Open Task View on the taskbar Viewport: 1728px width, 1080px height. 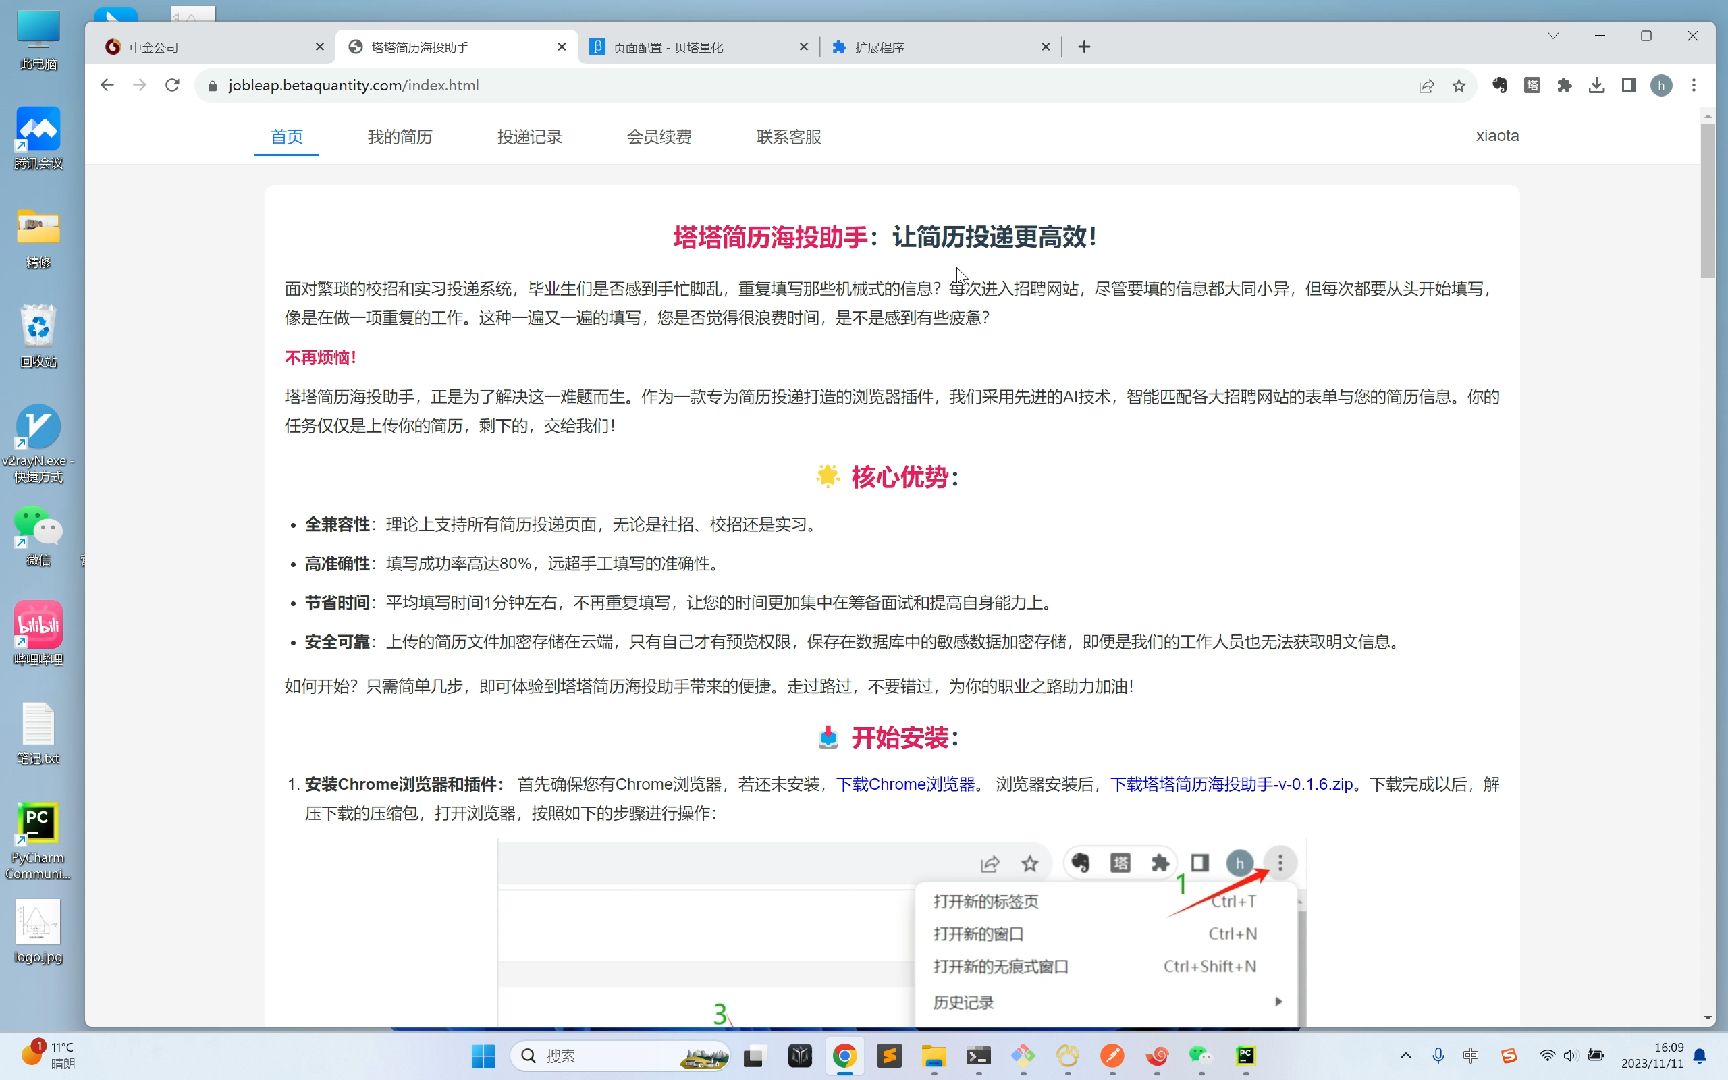pos(754,1056)
